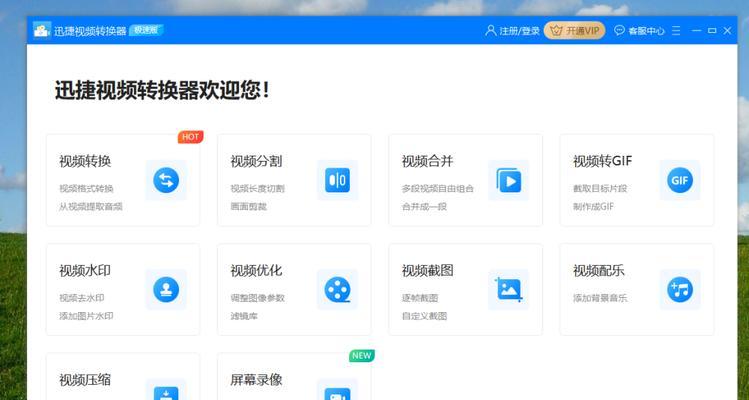The width and height of the screenshot is (749, 400).
Task: Click the 从视频提取音频 description text
Action: pos(91,206)
